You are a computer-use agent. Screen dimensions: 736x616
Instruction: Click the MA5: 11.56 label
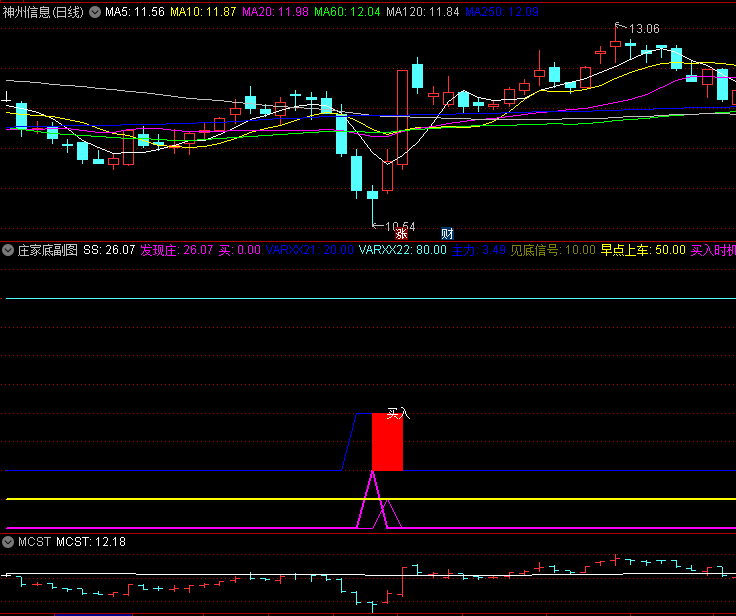point(135,12)
